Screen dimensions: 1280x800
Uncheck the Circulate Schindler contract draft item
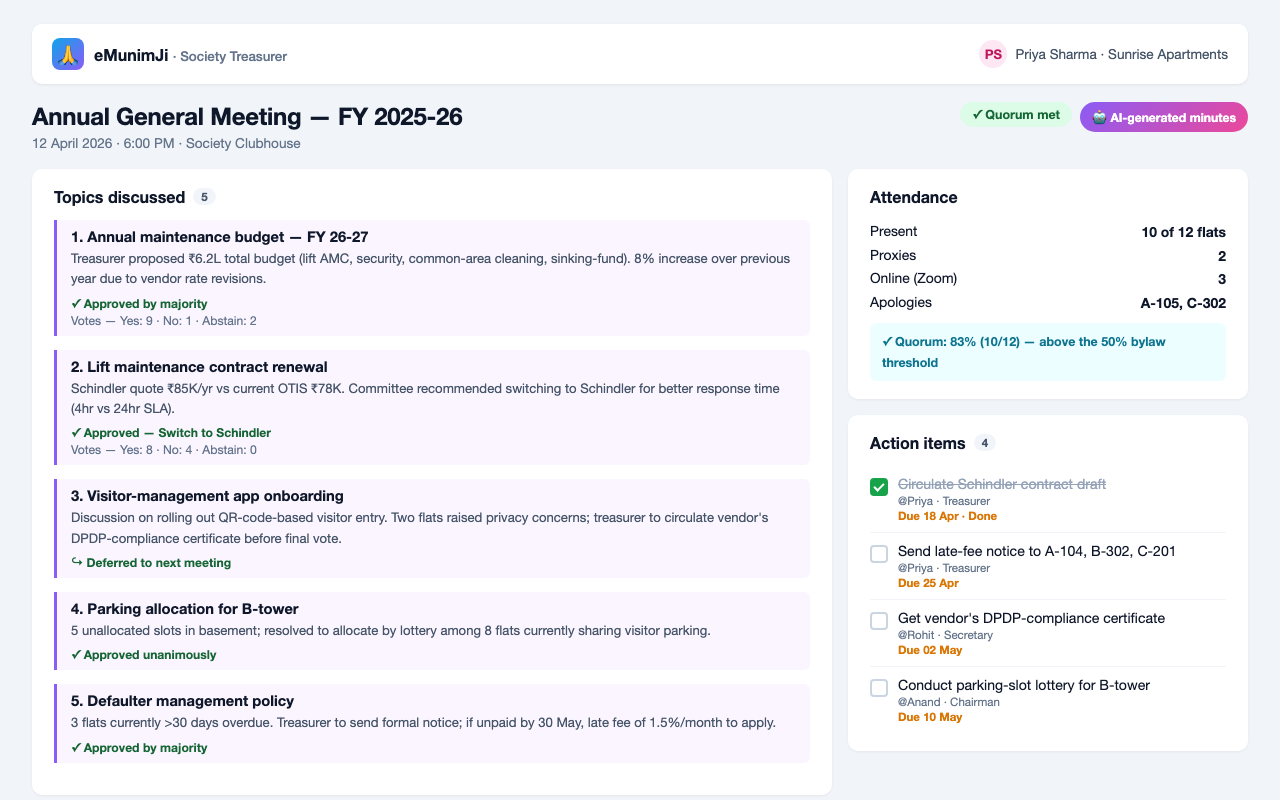[x=879, y=487]
